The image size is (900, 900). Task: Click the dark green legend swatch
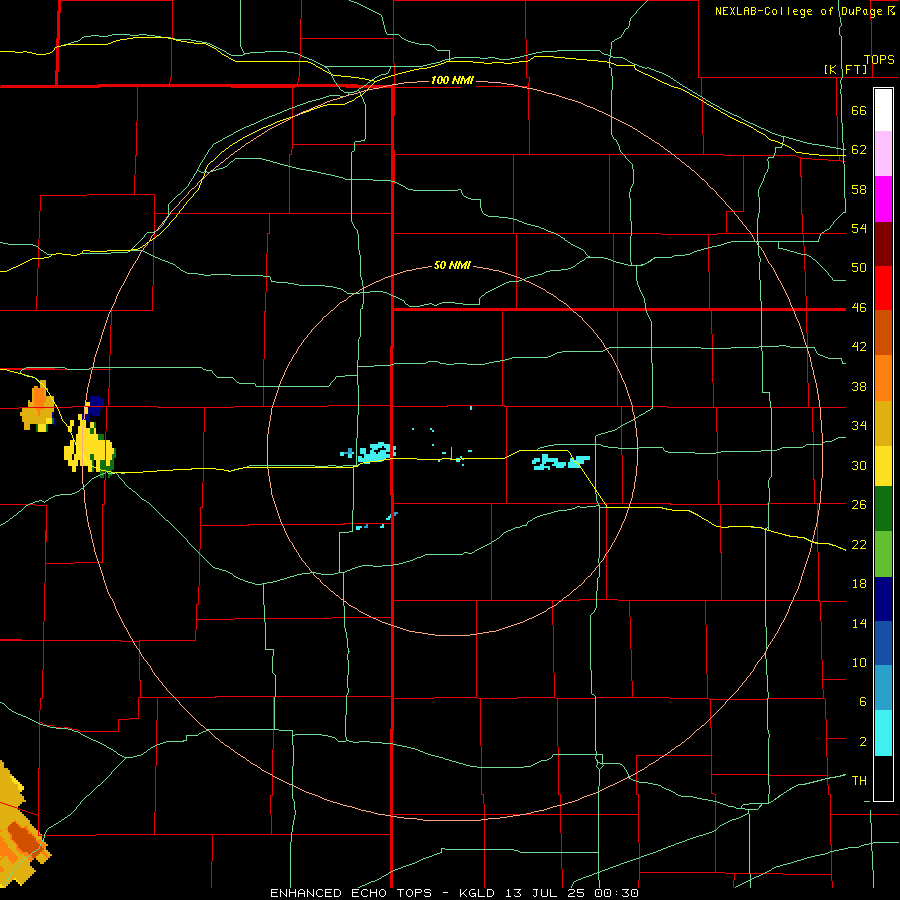tap(883, 509)
